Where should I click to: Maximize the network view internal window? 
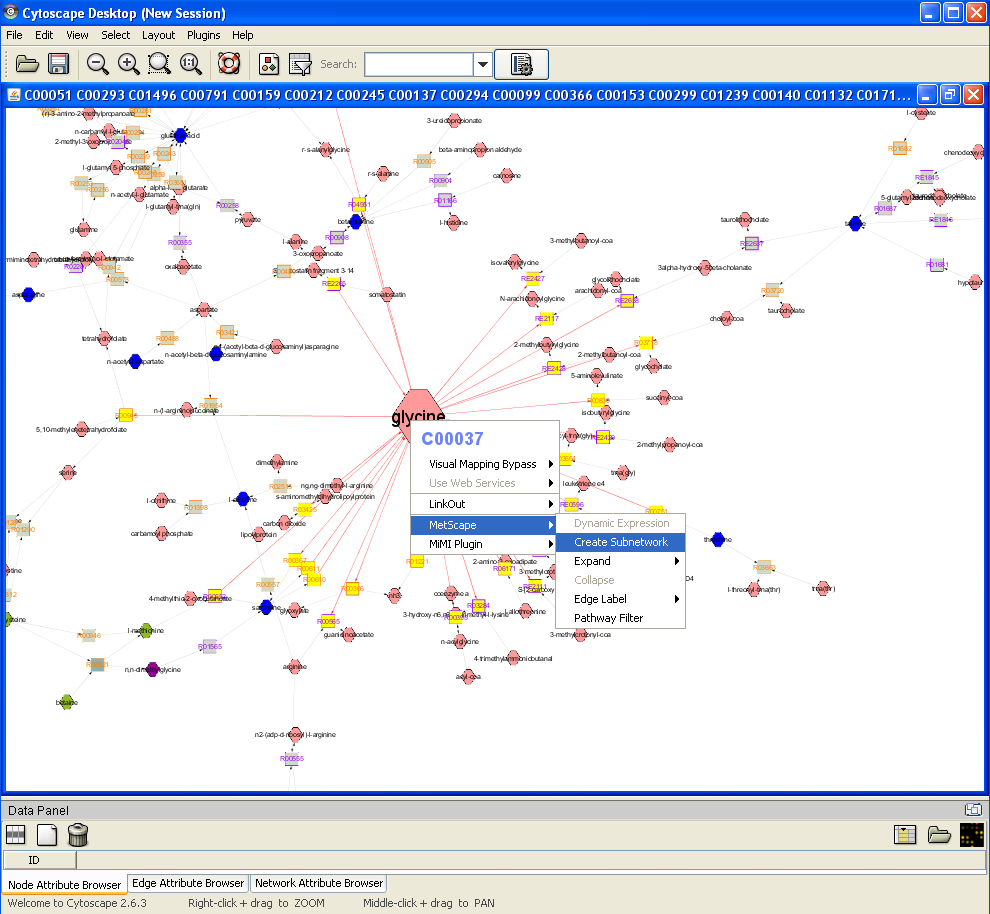coord(950,95)
